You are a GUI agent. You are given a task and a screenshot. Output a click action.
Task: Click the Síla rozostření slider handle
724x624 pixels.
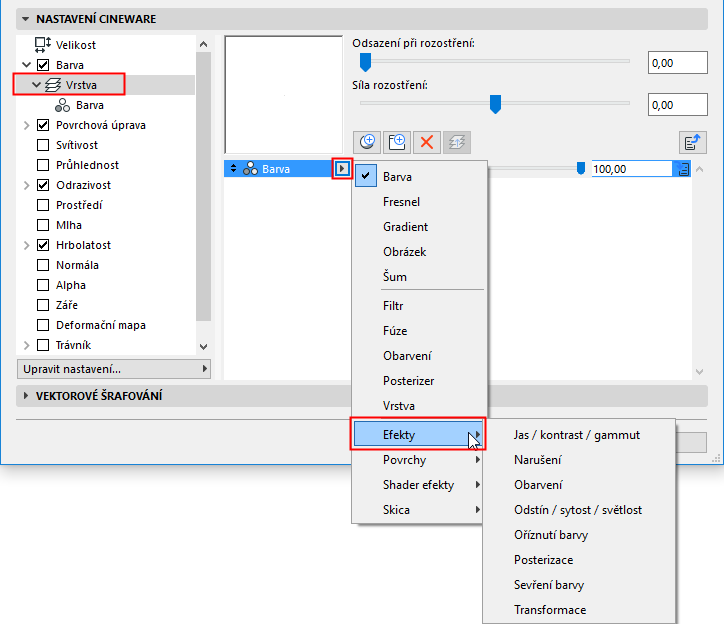(495, 104)
